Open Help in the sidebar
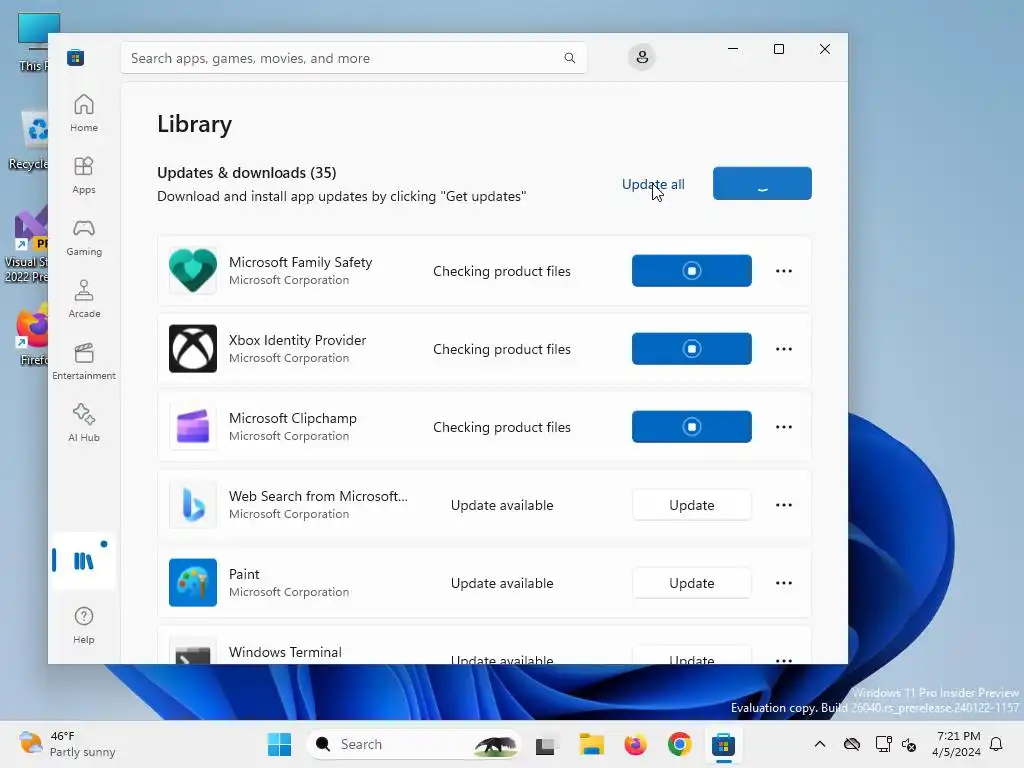This screenshot has width=1024, height=768. (x=84, y=625)
